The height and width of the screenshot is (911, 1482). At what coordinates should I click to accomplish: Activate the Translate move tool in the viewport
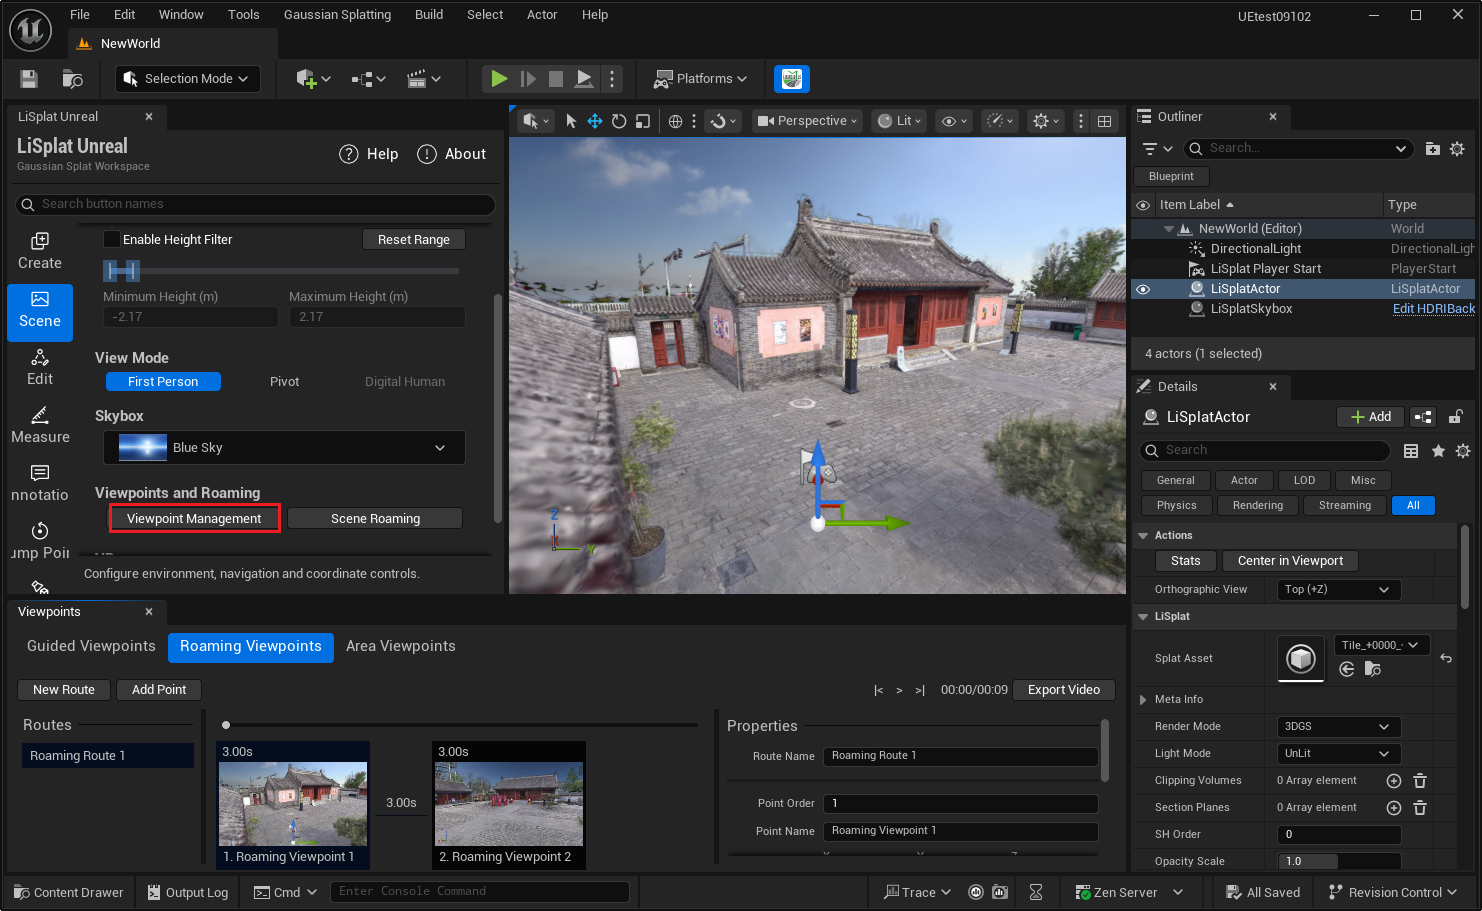pyautogui.click(x=595, y=121)
